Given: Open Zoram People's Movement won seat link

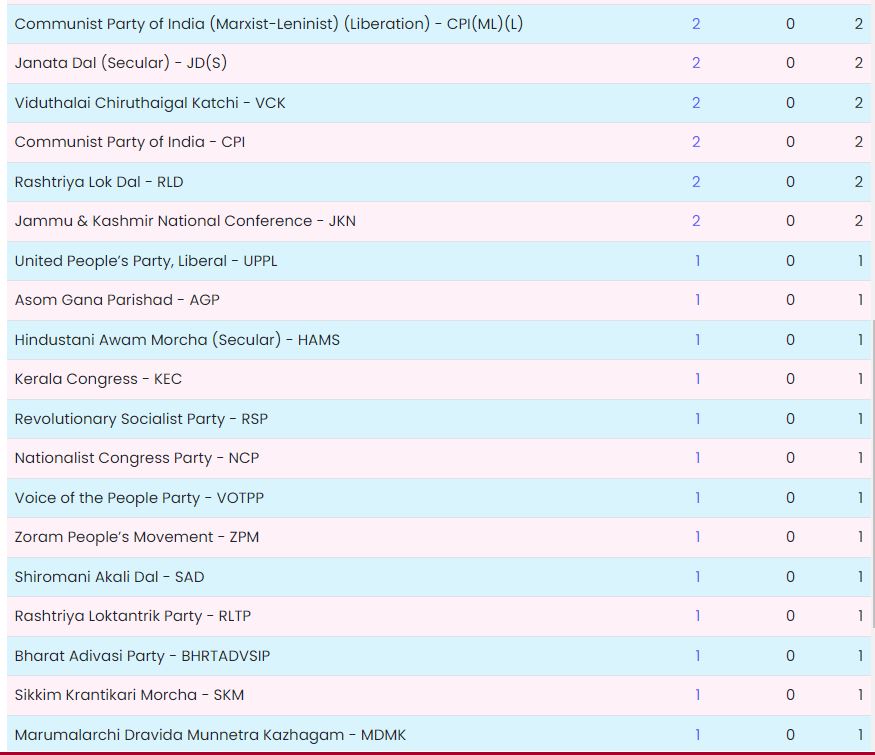Looking at the screenshot, I should (697, 537).
